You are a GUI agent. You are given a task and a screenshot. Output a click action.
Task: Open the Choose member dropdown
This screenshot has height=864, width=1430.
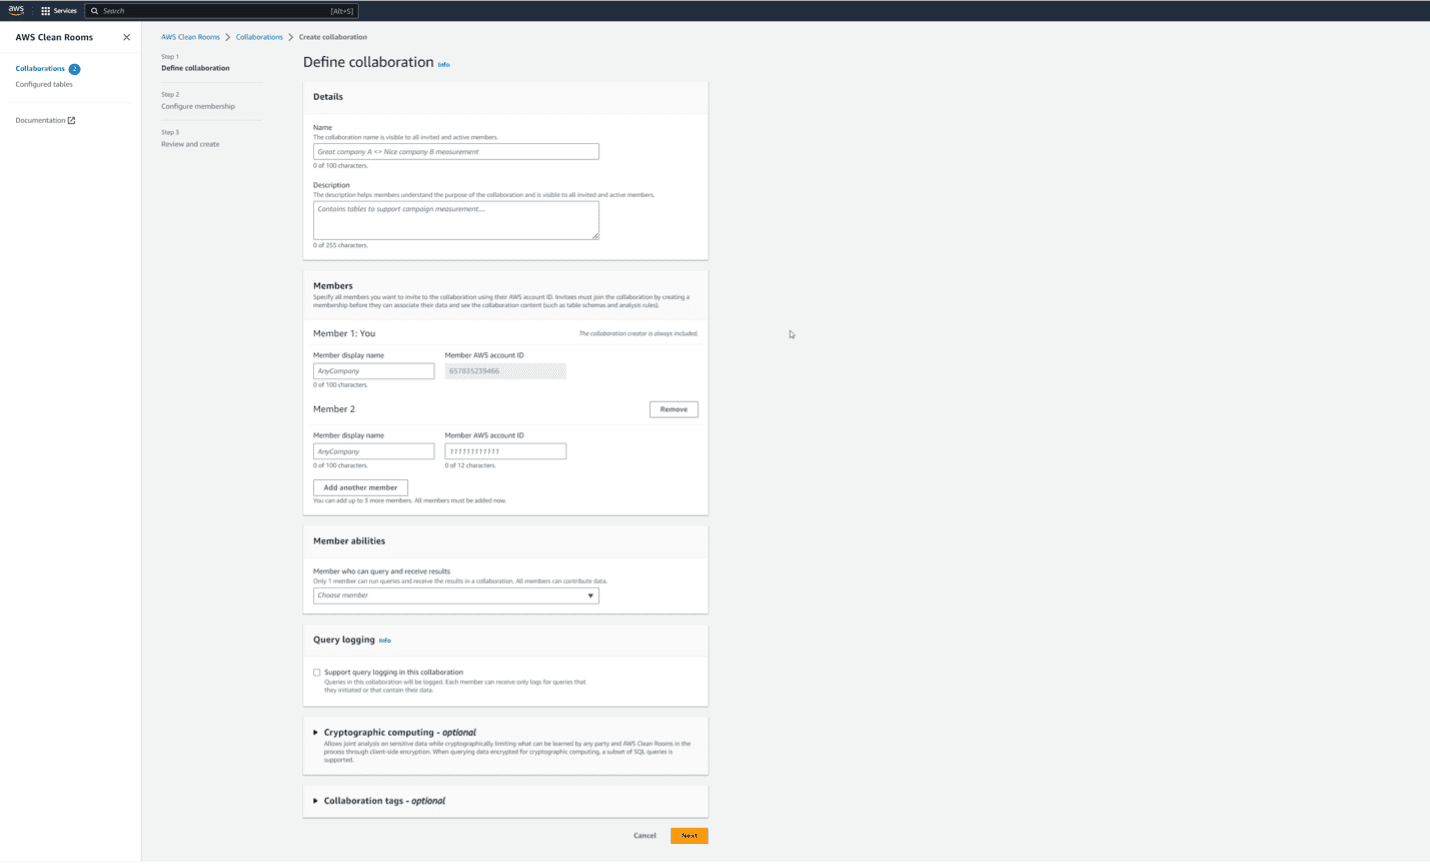455,595
